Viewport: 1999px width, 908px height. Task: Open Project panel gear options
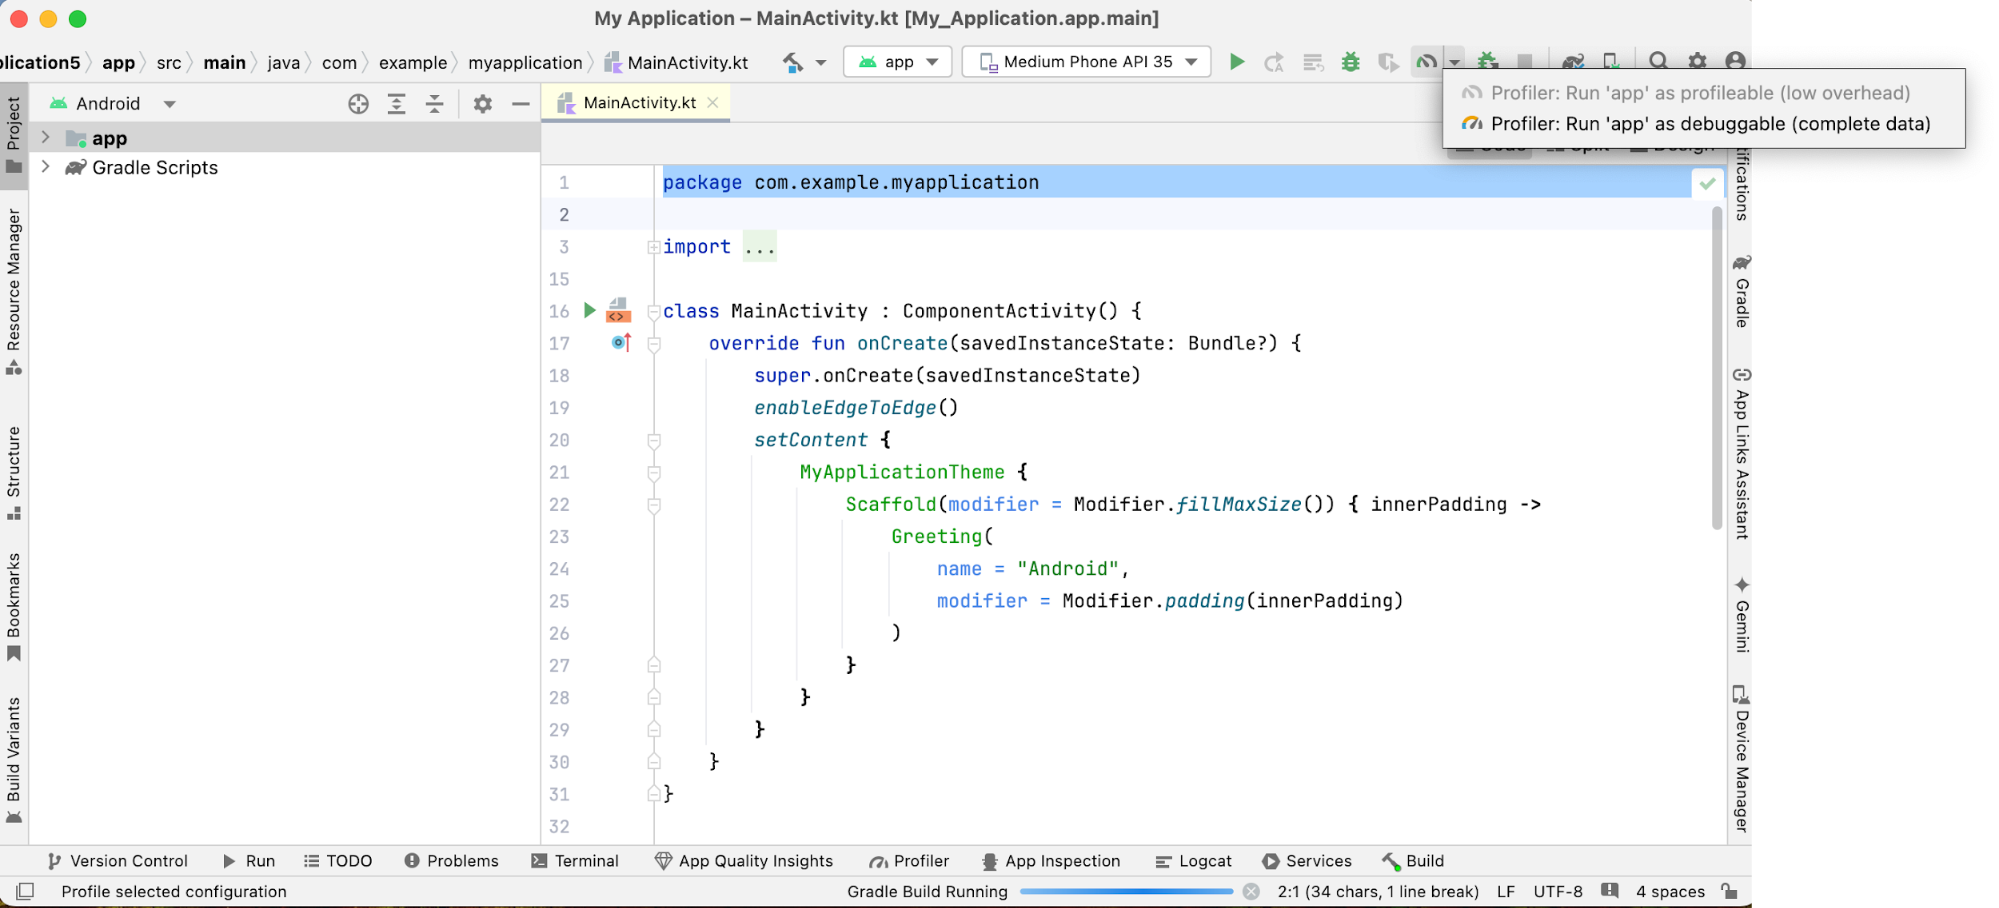point(483,104)
